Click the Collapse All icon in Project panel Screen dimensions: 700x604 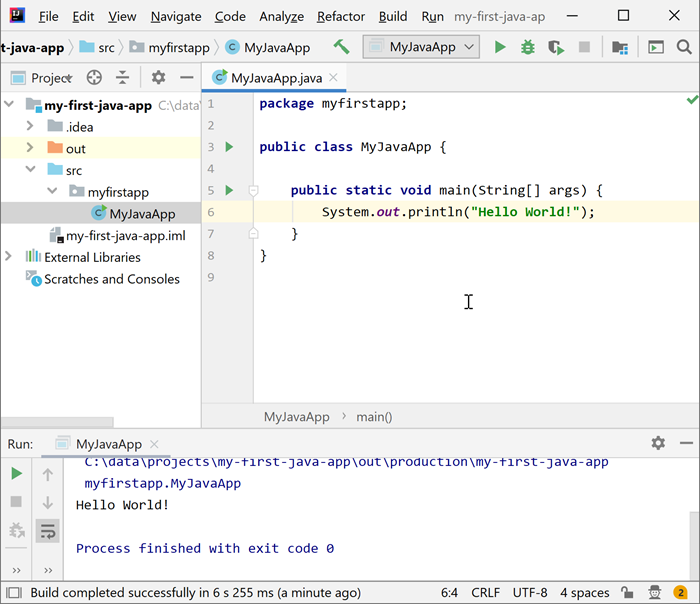tap(122, 78)
